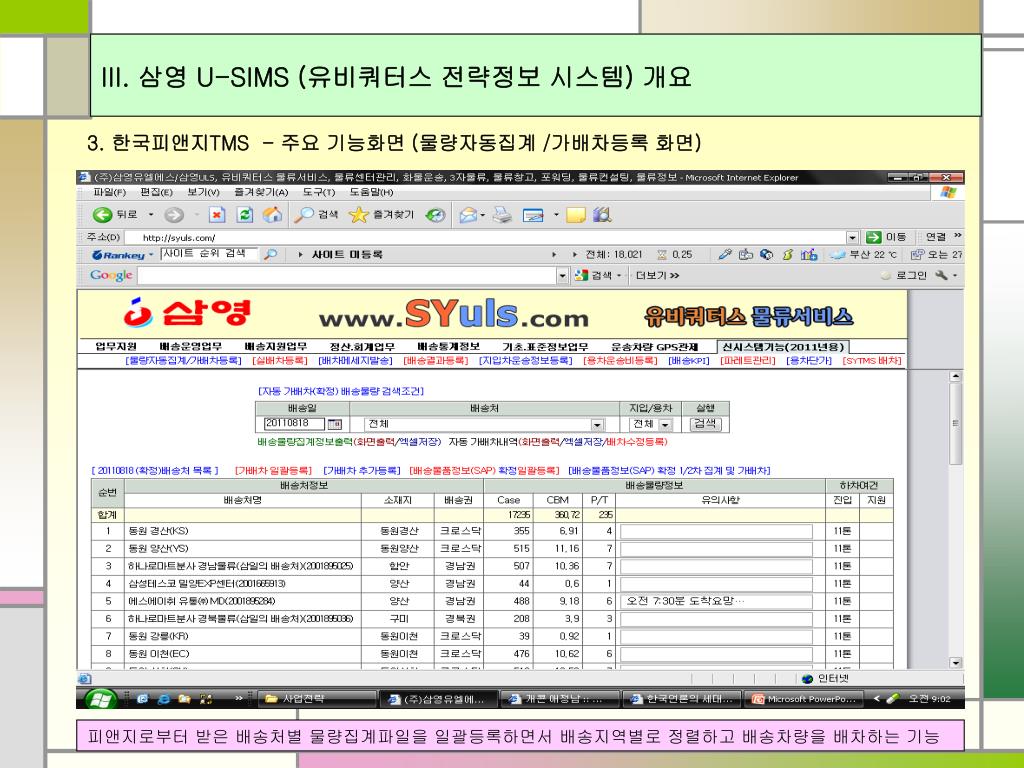Open the 운송차량 GPS관제 navigation item
Image resolution: width=1024 pixels, height=768 pixels.
tap(654, 347)
